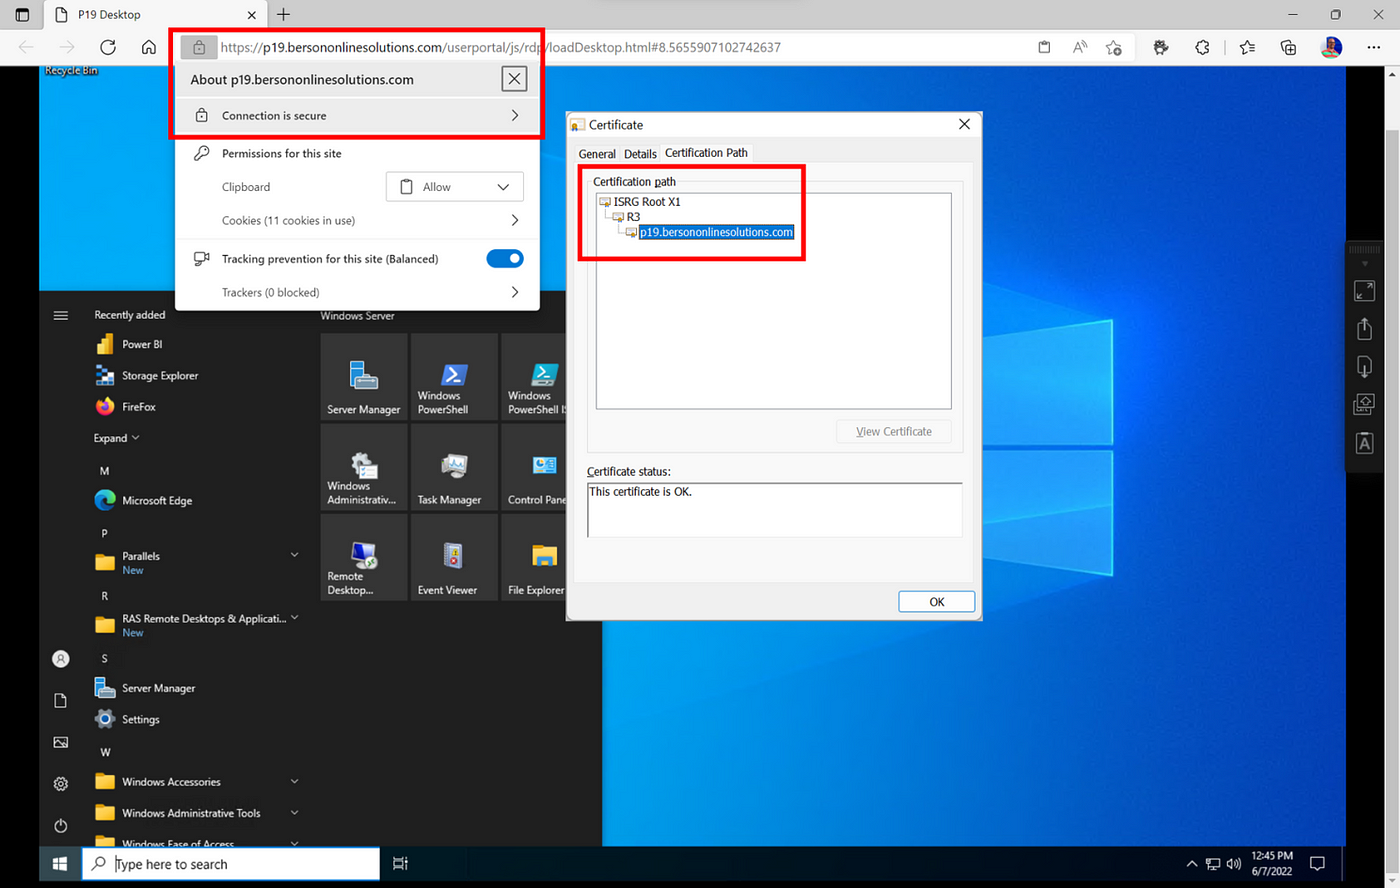Open Remote Desktop tile
The height and width of the screenshot is (888, 1400).
(363, 557)
